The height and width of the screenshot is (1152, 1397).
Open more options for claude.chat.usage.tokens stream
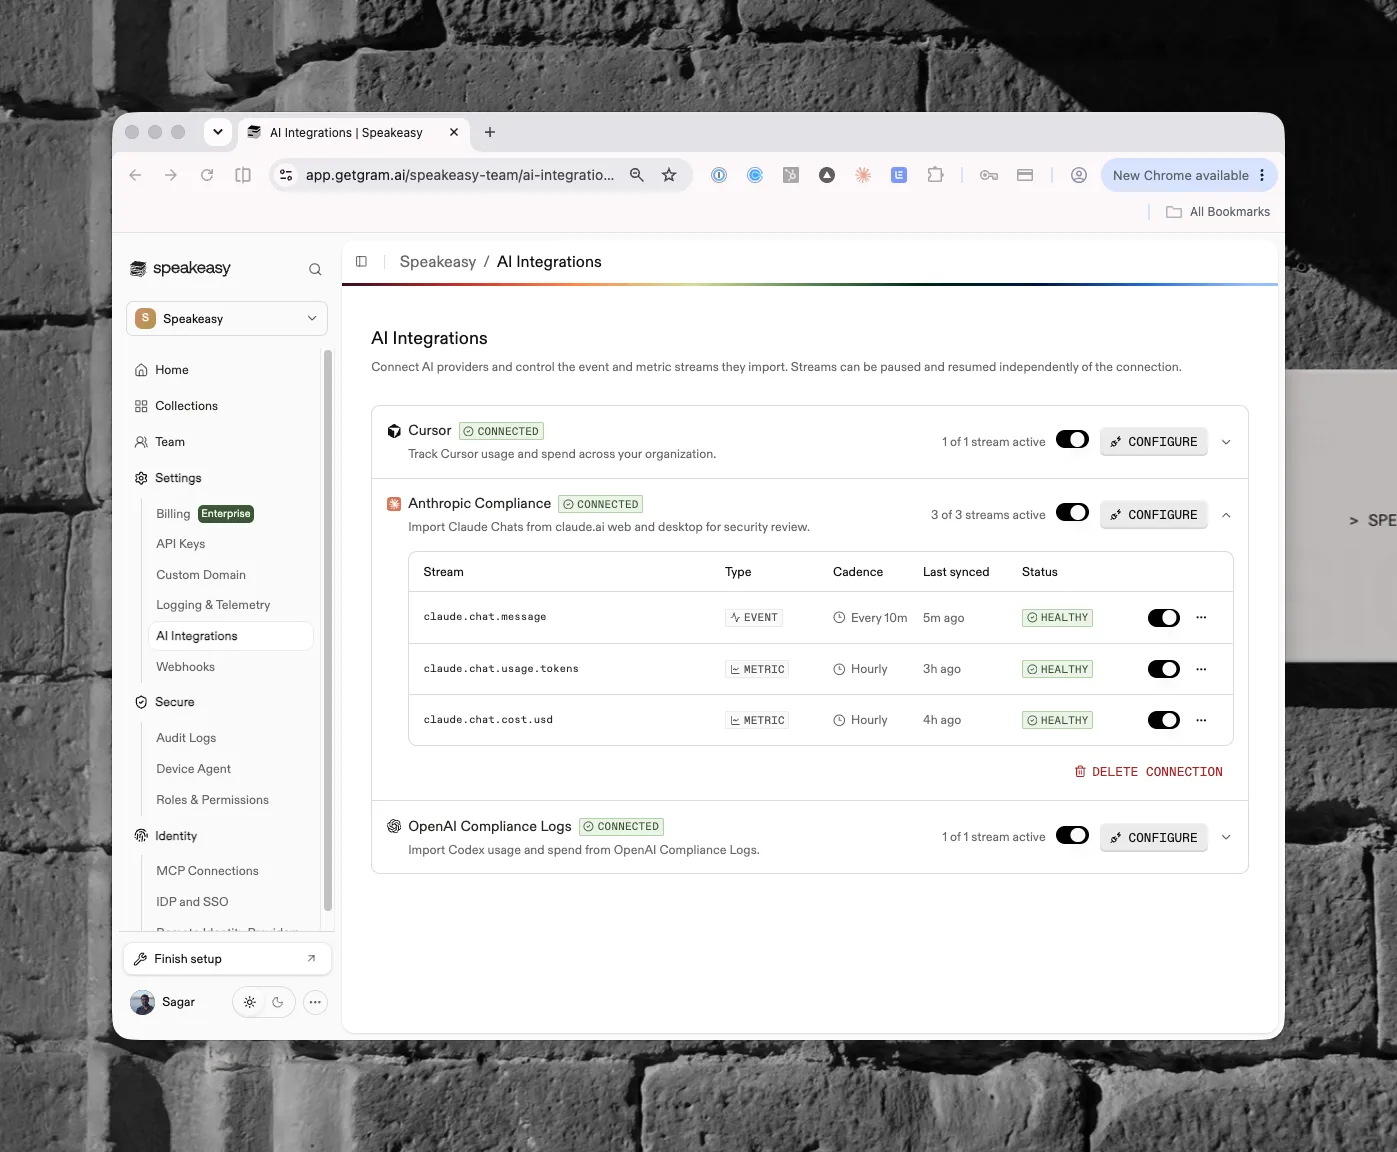(x=1201, y=669)
